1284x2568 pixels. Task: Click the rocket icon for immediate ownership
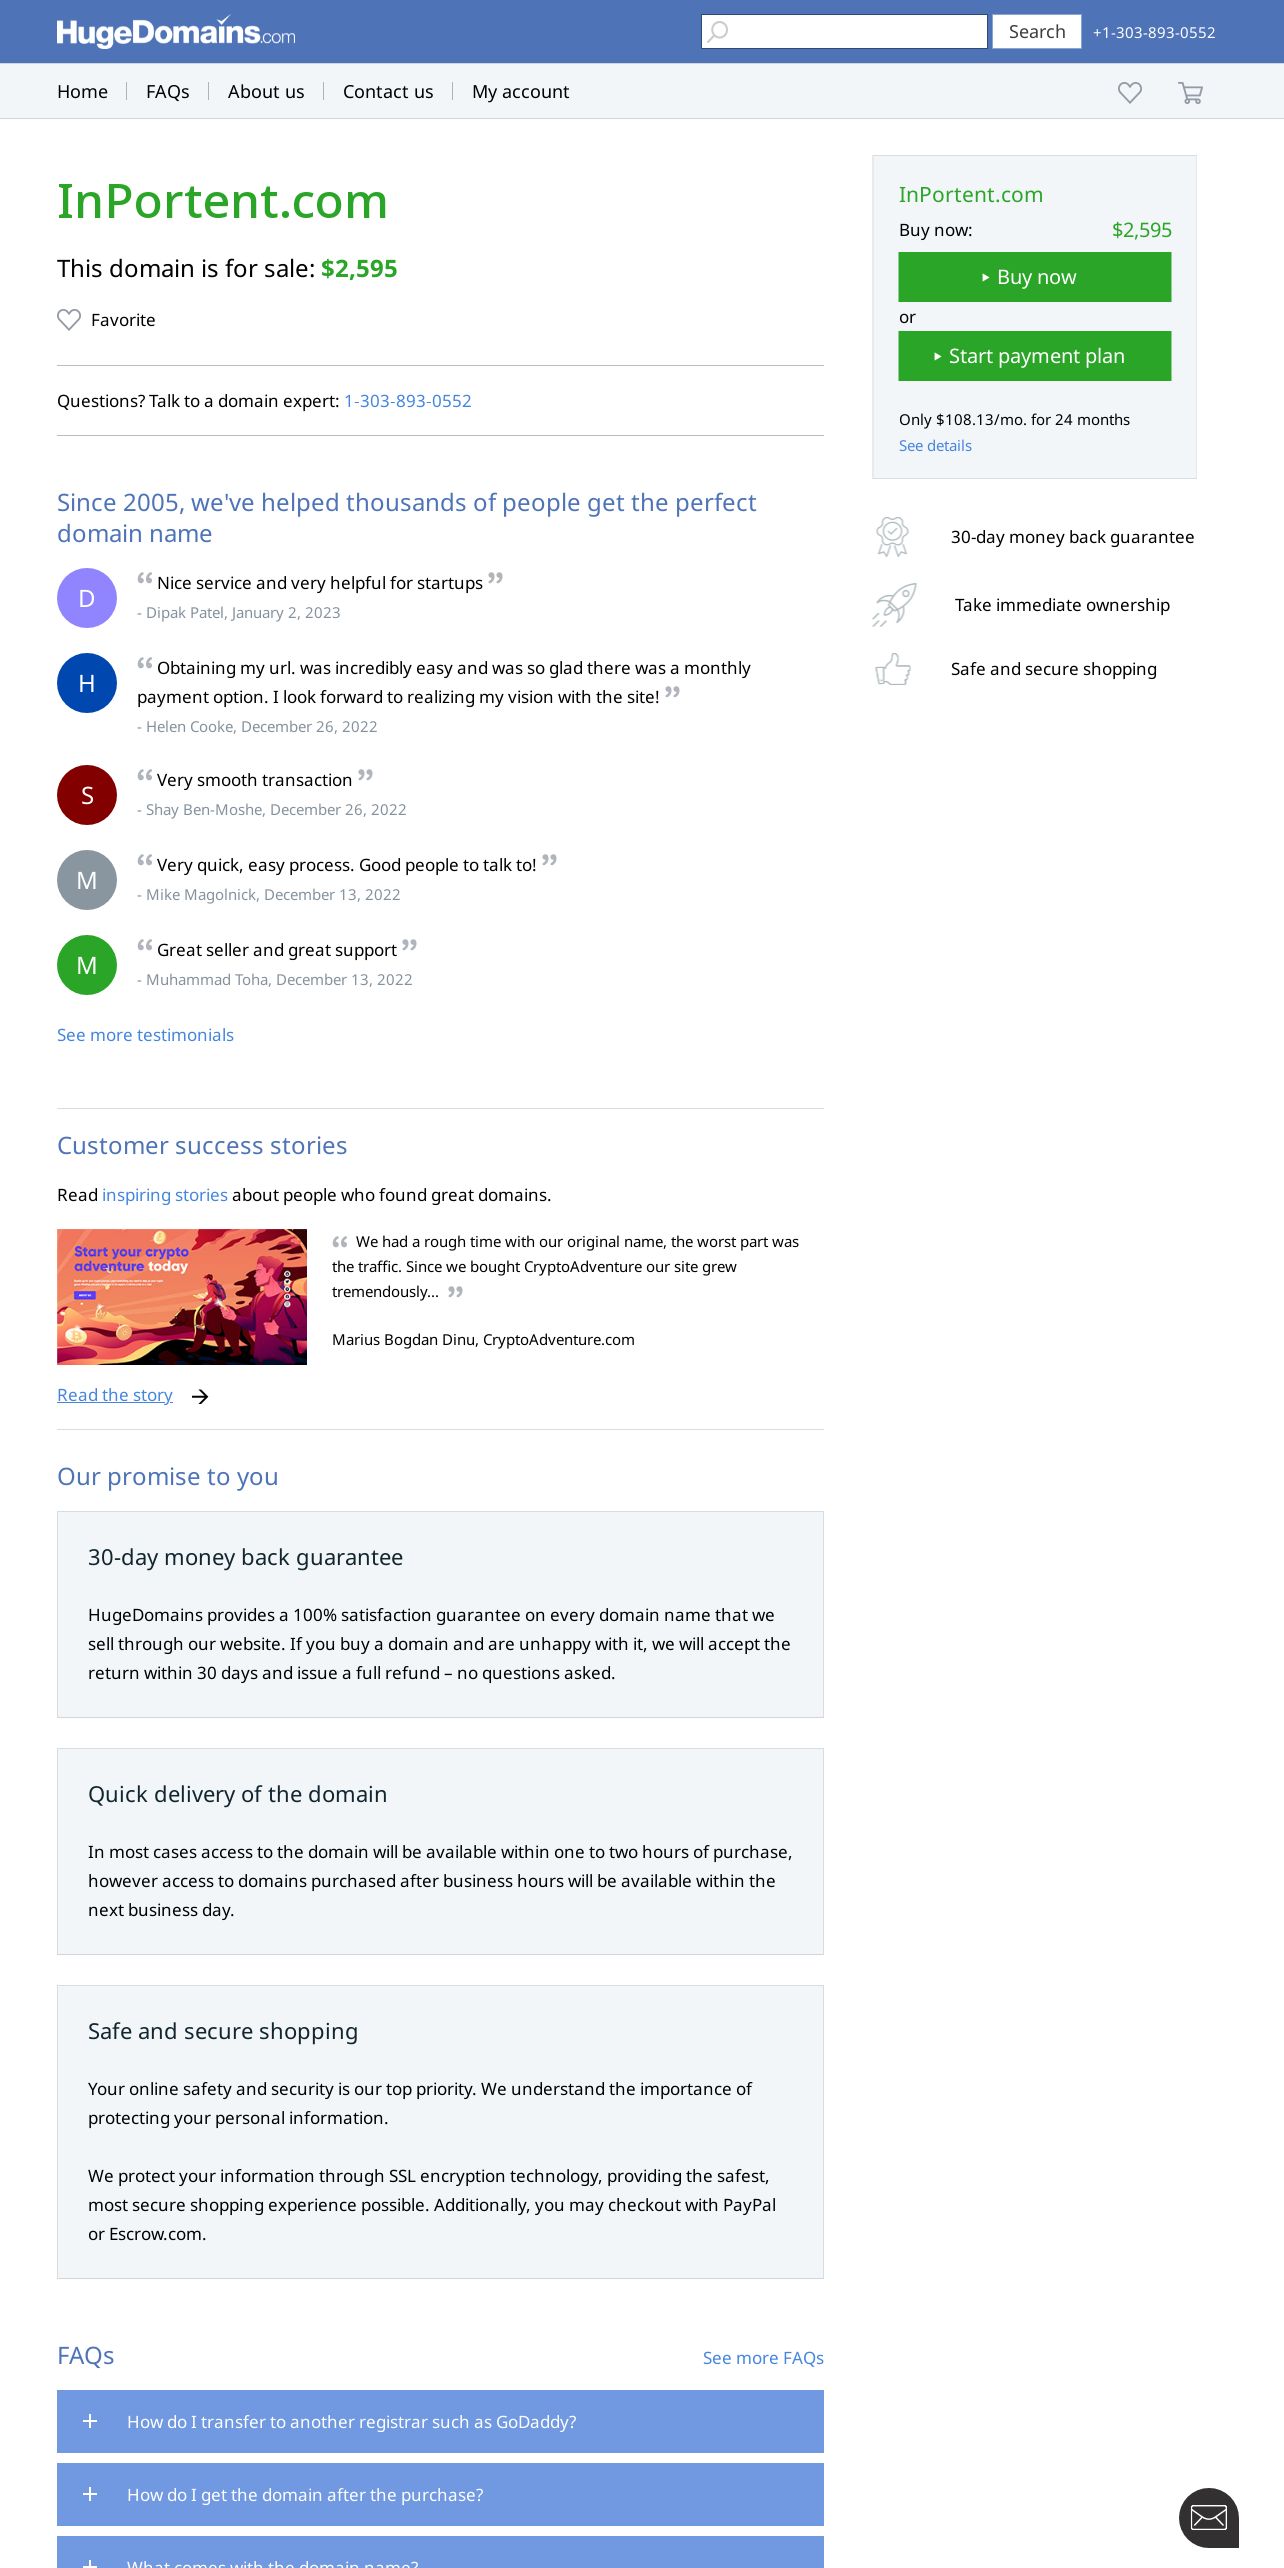(x=894, y=605)
